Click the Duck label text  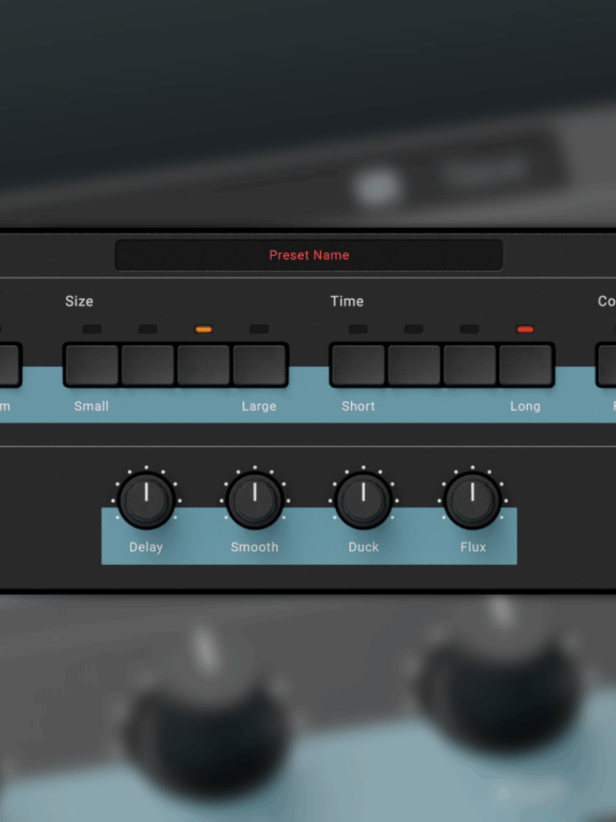363,547
